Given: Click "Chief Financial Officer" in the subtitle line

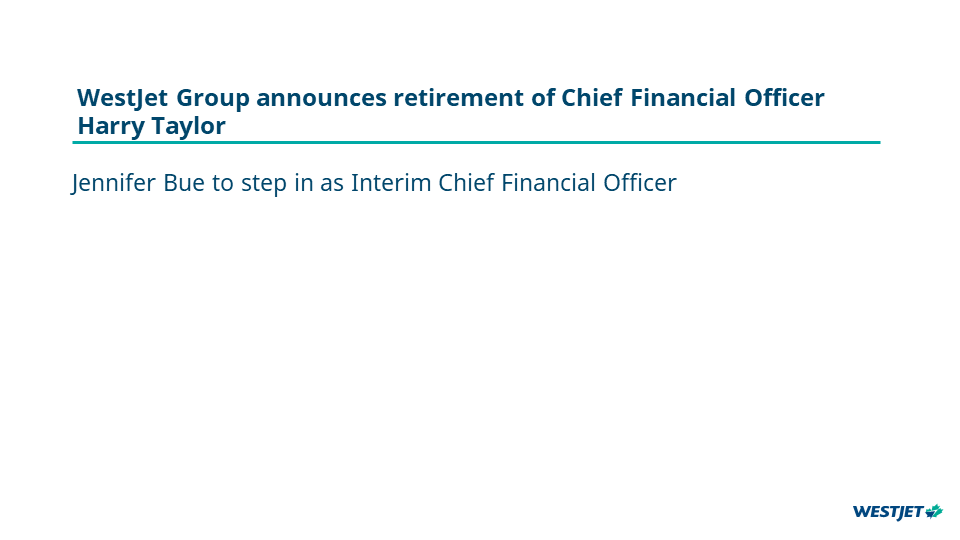Looking at the screenshot, I should tap(557, 184).
